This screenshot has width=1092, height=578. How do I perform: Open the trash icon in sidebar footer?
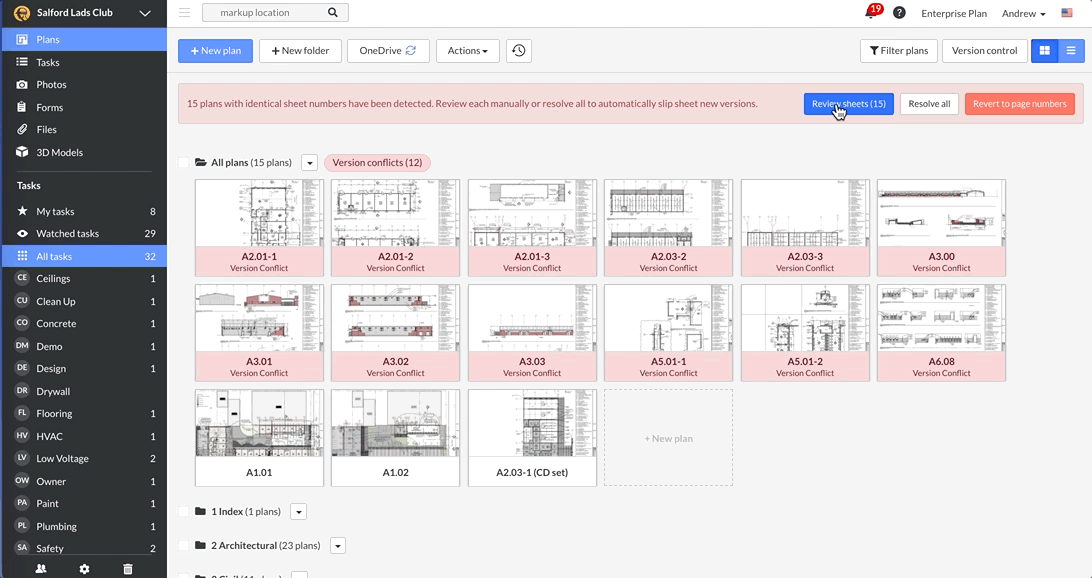pyautogui.click(x=127, y=568)
